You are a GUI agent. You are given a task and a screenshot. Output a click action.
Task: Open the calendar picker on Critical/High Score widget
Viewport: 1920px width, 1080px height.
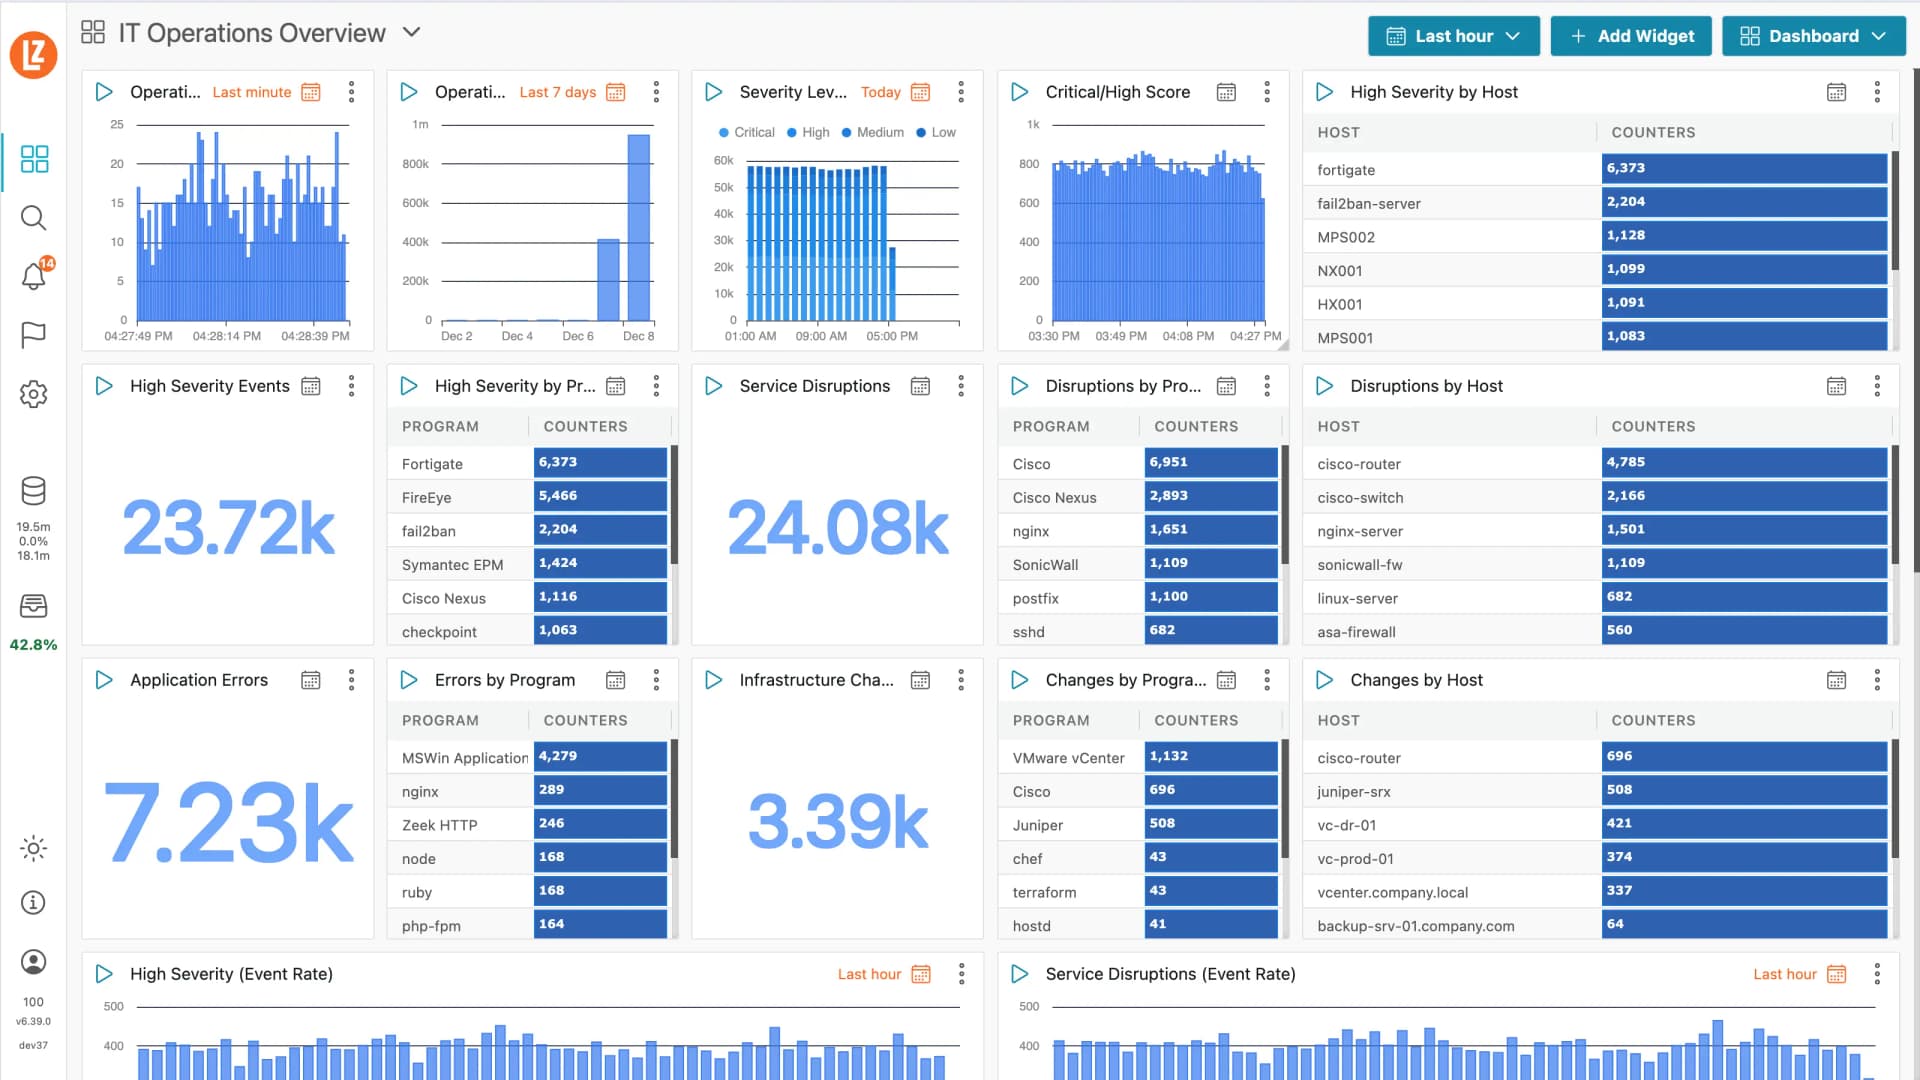click(x=1226, y=92)
